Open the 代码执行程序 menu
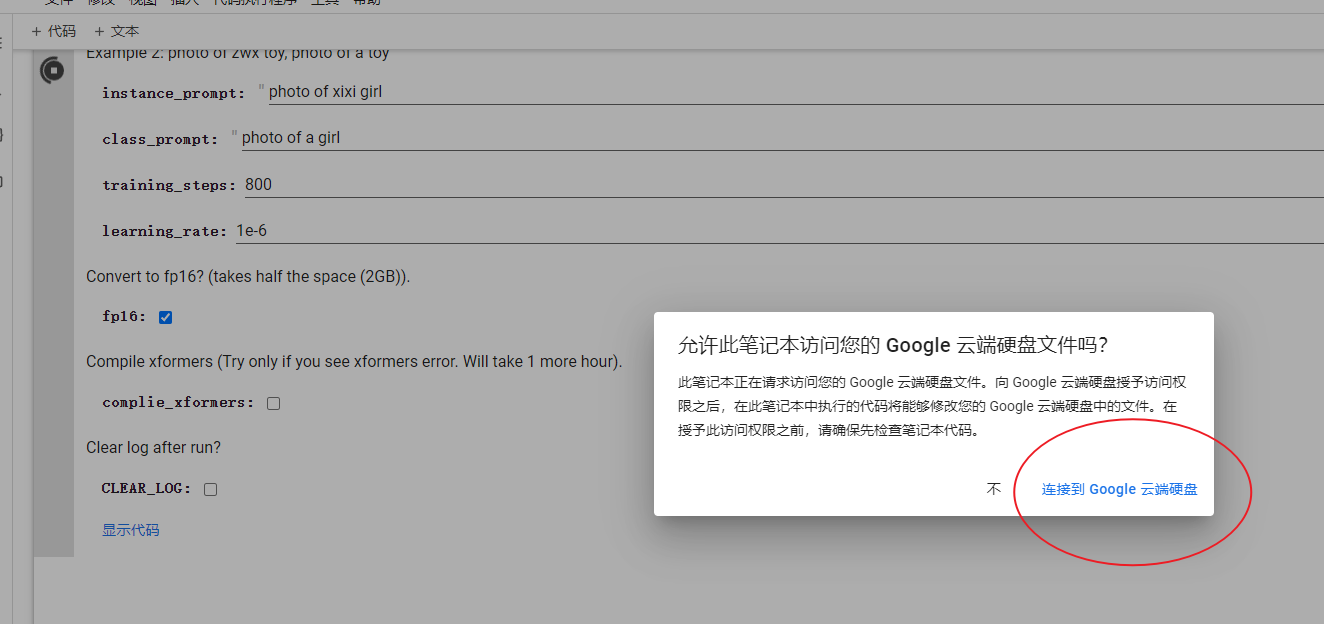 click(253, 3)
